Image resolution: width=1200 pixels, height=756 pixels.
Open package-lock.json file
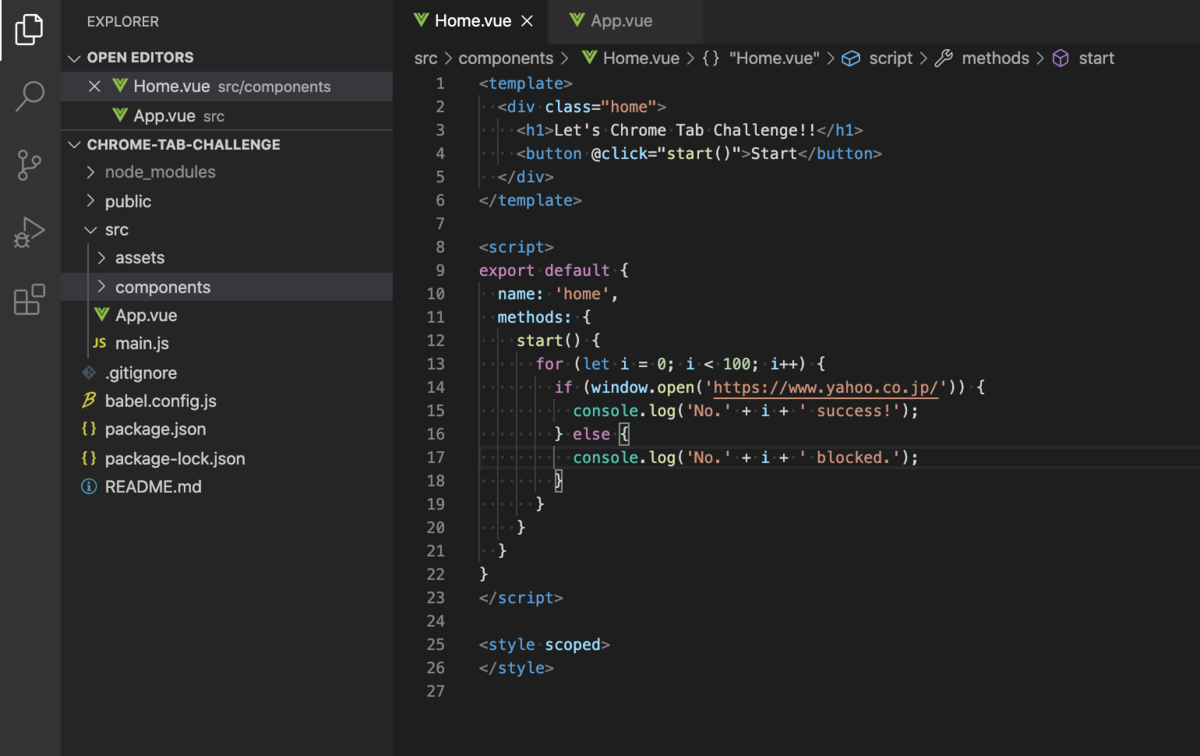point(227,459)
